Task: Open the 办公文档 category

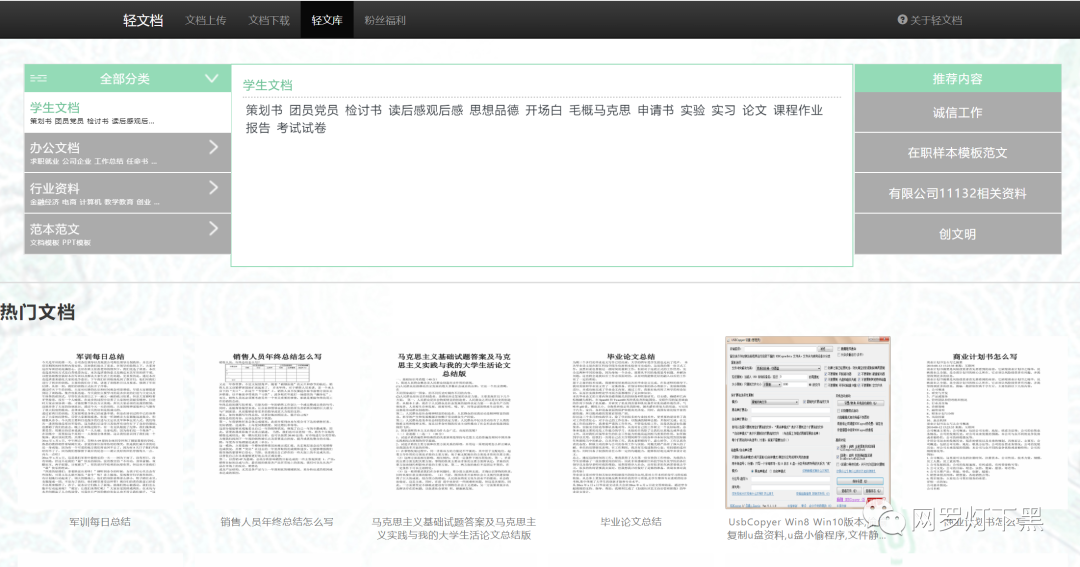Action: tap(127, 153)
